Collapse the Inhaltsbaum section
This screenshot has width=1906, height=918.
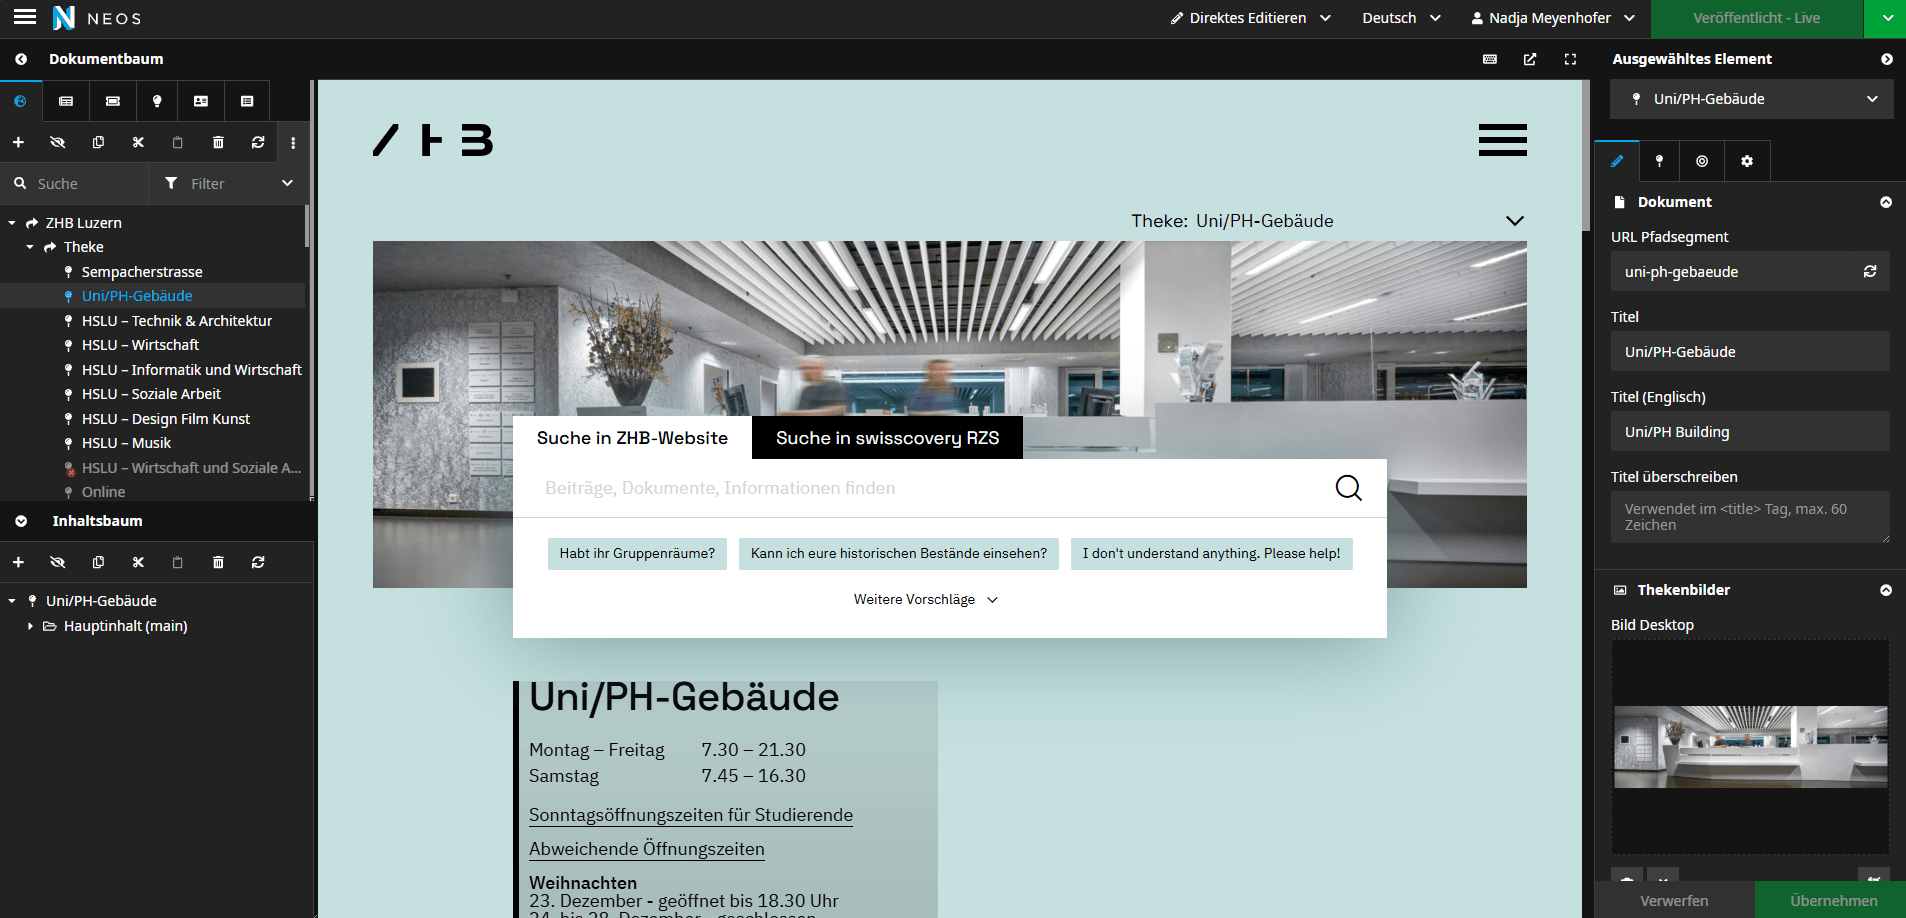(x=21, y=521)
